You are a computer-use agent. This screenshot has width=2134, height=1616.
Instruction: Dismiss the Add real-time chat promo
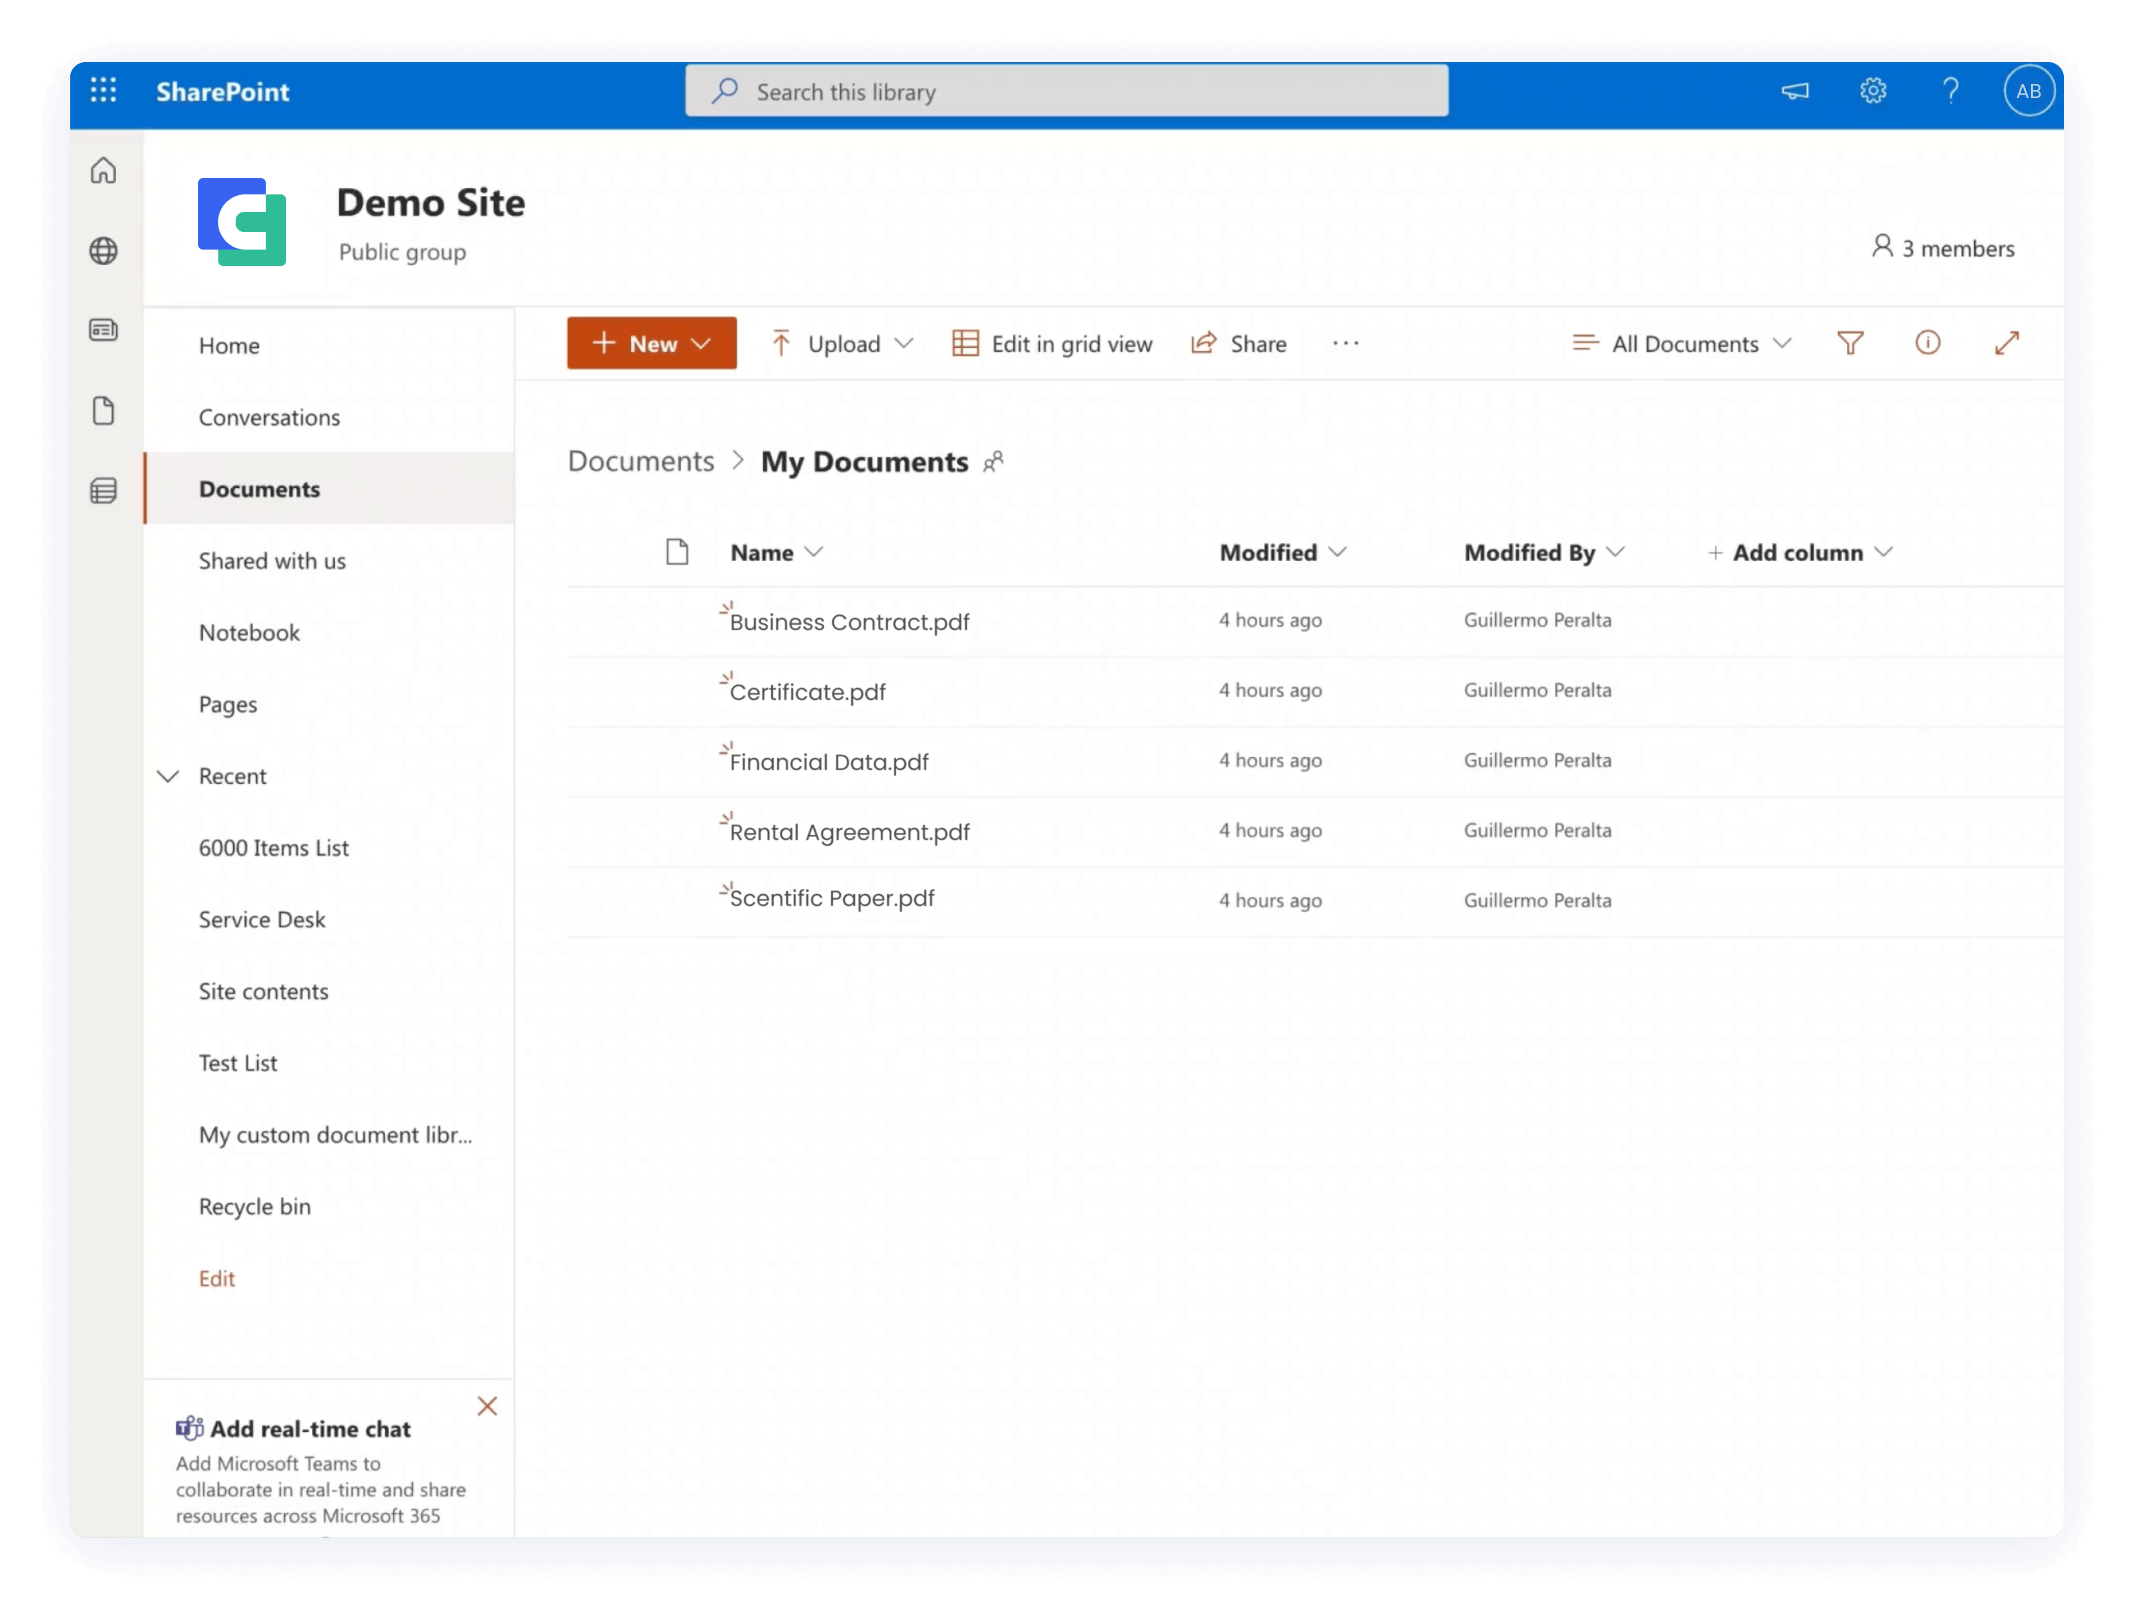(x=488, y=1406)
